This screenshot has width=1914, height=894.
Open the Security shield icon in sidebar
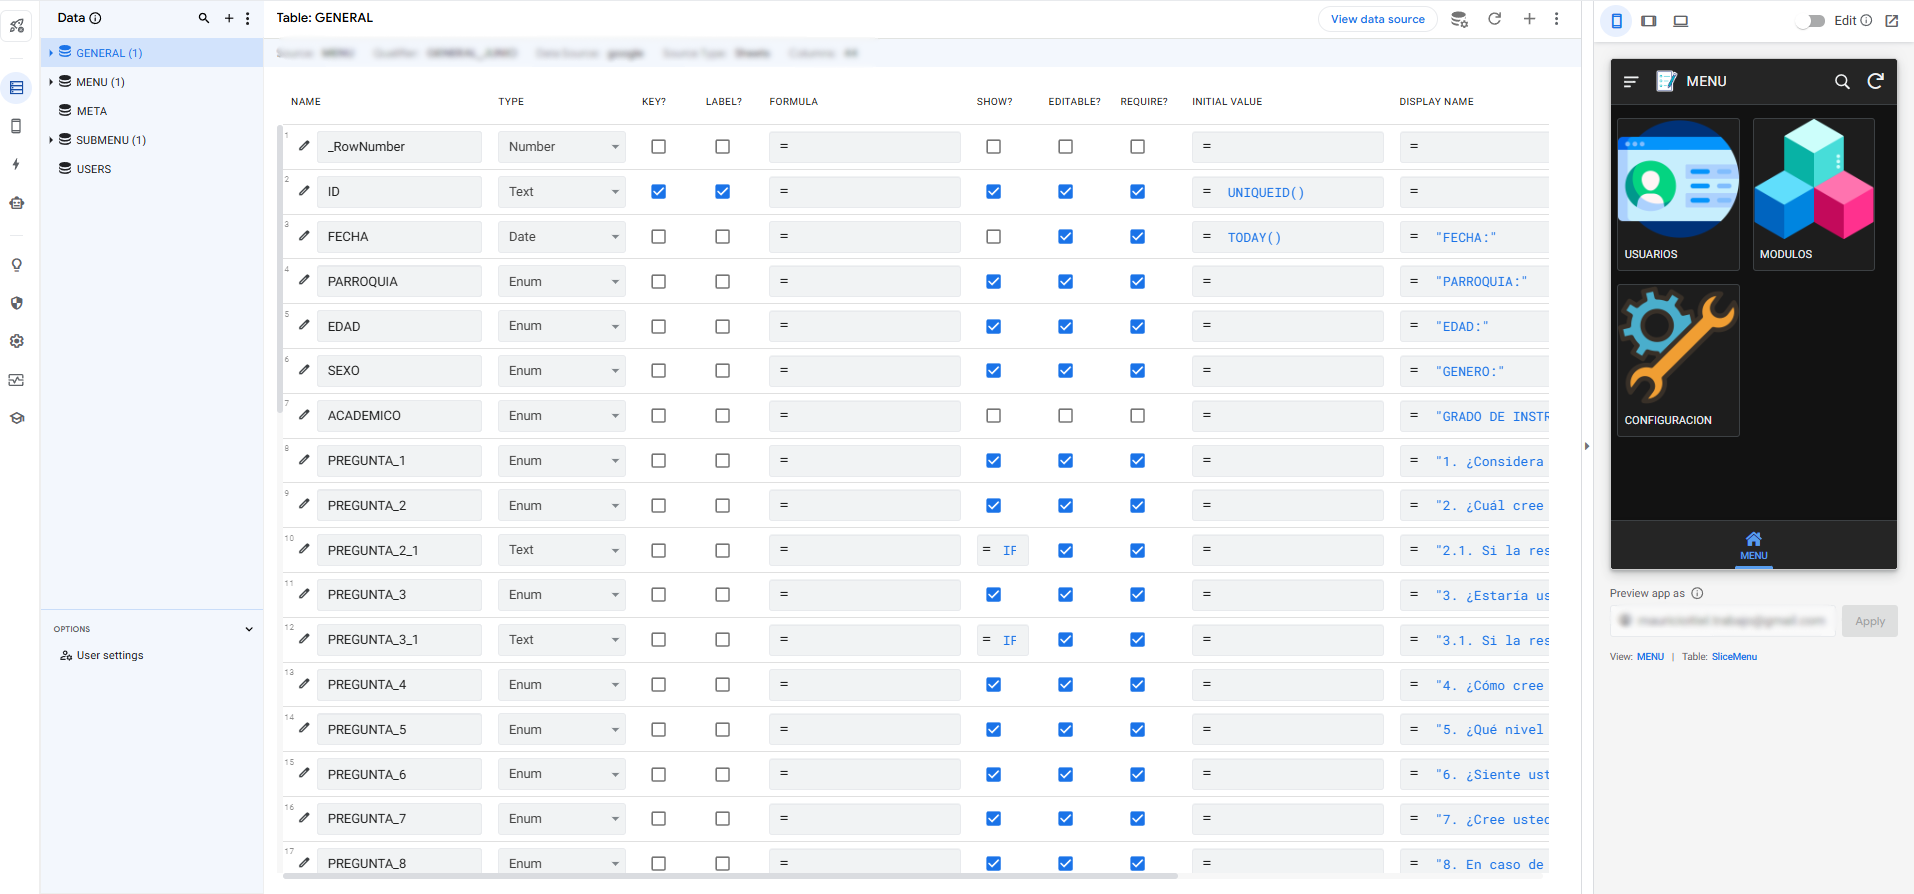coord(17,303)
